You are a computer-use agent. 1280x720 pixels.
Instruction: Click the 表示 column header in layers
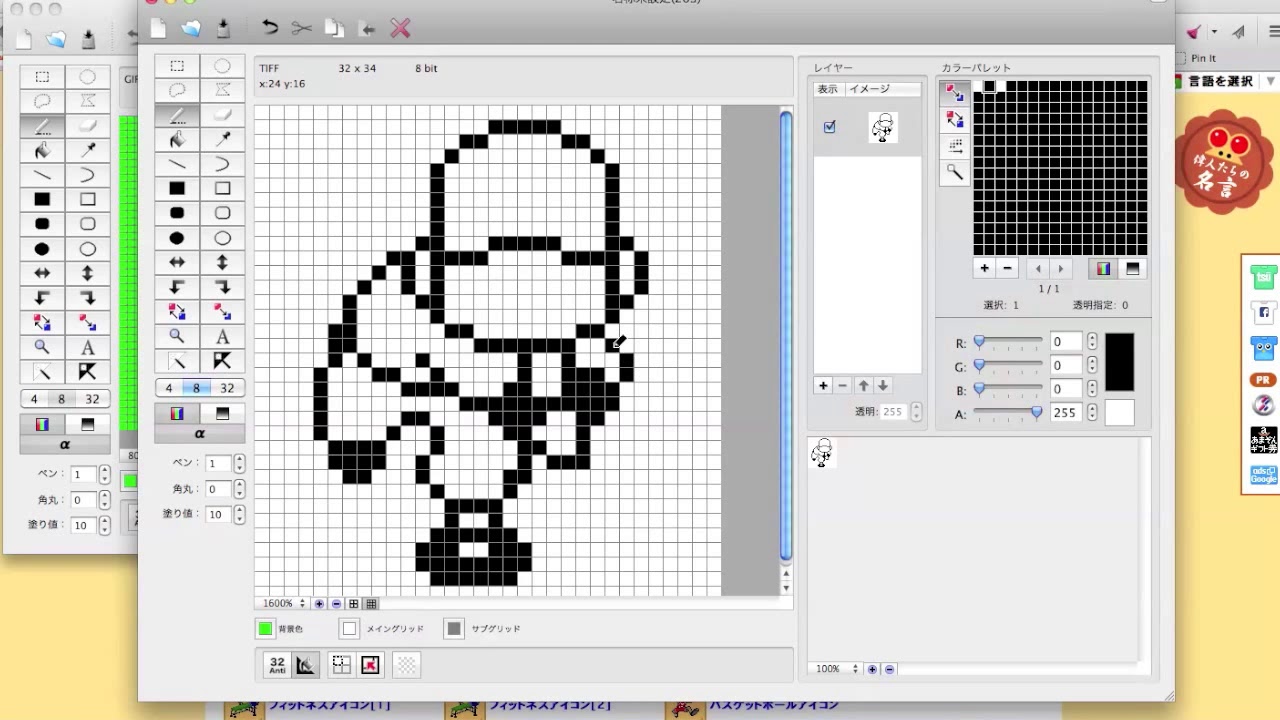pos(828,89)
